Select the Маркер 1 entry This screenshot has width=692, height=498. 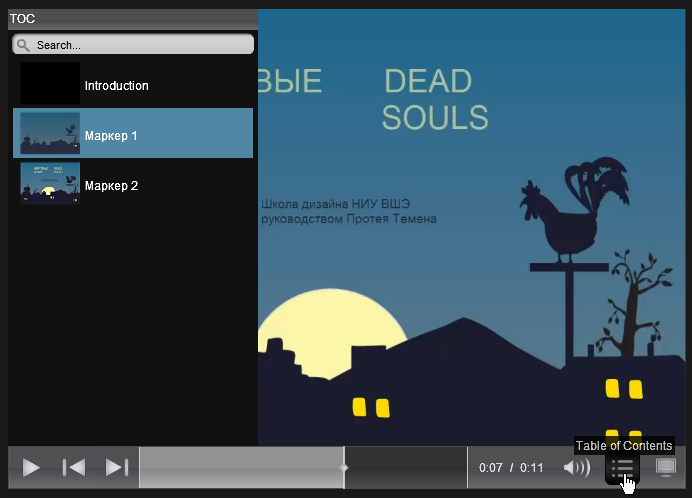click(133, 133)
